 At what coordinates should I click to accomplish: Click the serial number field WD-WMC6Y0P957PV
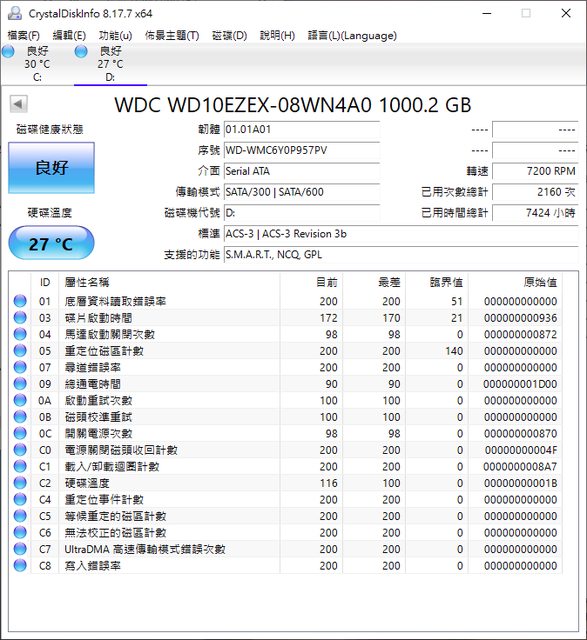click(302, 151)
